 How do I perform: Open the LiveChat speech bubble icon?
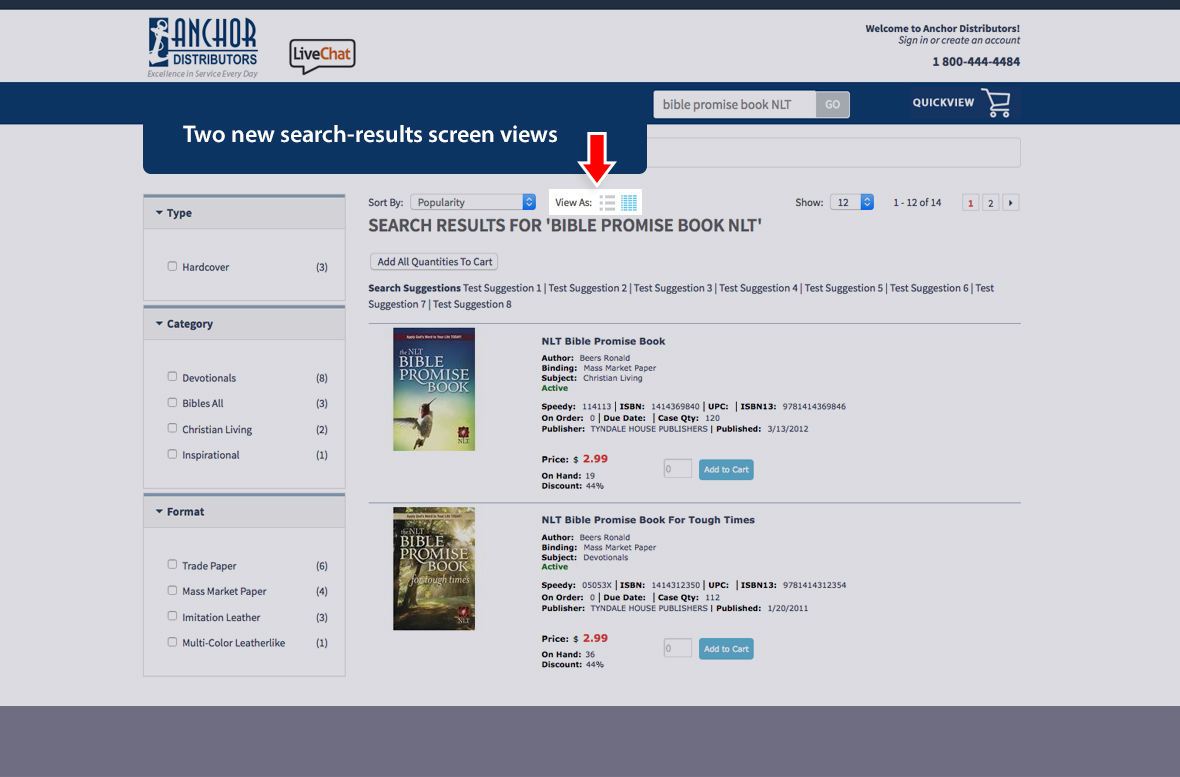click(x=322, y=56)
